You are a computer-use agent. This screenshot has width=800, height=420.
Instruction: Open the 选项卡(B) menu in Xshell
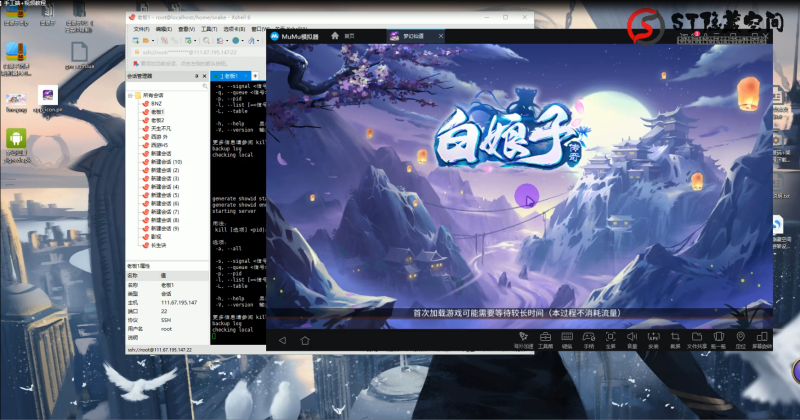[234, 29]
